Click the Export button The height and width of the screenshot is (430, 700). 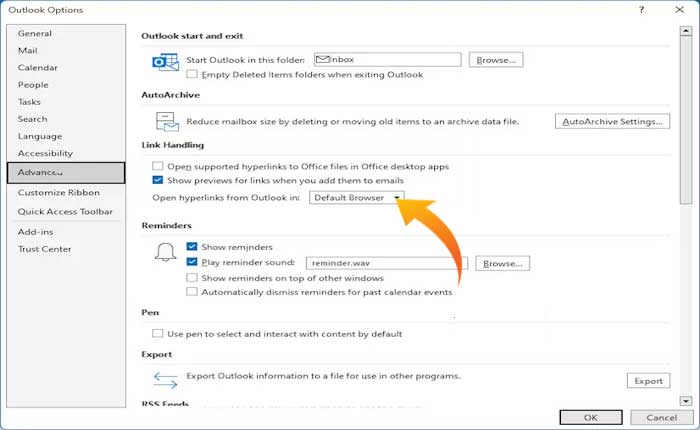[x=648, y=381]
